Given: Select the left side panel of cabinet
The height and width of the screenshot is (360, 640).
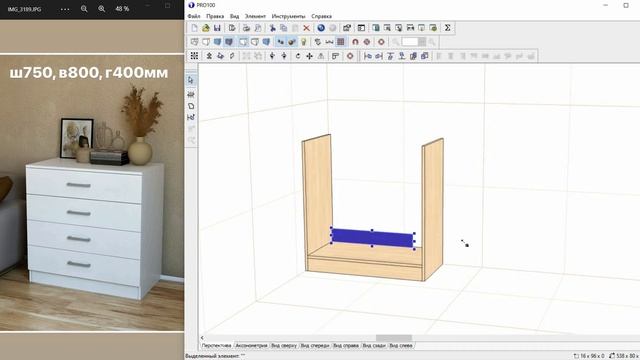Looking at the screenshot, I should pyautogui.click(x=317, y=196).
